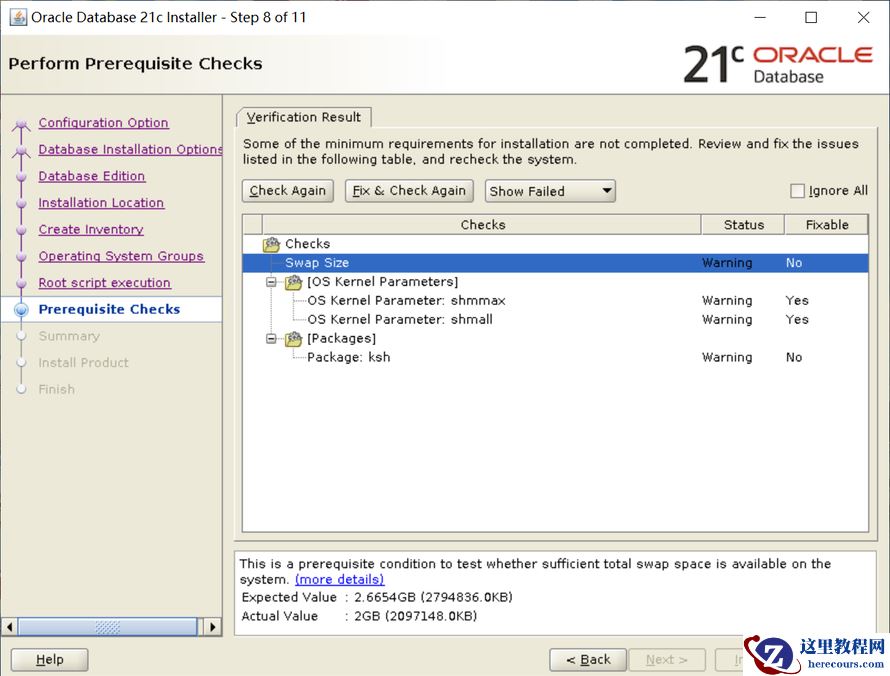Maximize the installer window
890x676 pixels.
pos(812,18)
